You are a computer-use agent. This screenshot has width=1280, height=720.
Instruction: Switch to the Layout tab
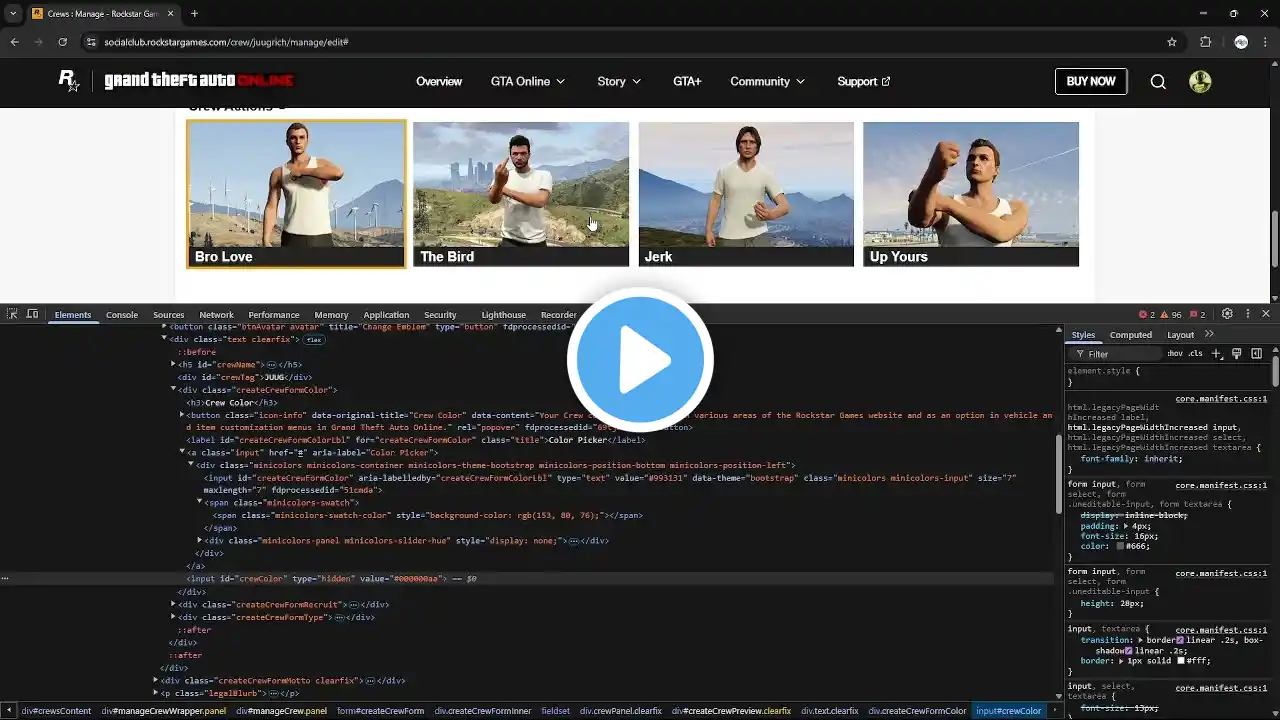coord(1181,335)
